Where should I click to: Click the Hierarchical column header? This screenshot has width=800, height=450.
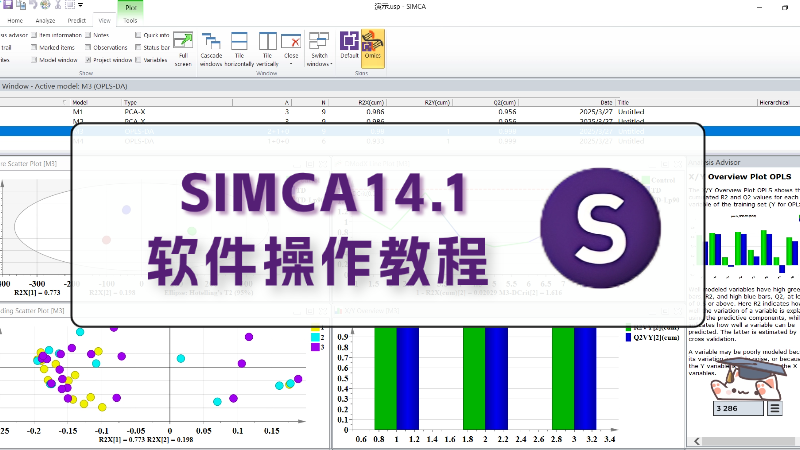(774, 103)
